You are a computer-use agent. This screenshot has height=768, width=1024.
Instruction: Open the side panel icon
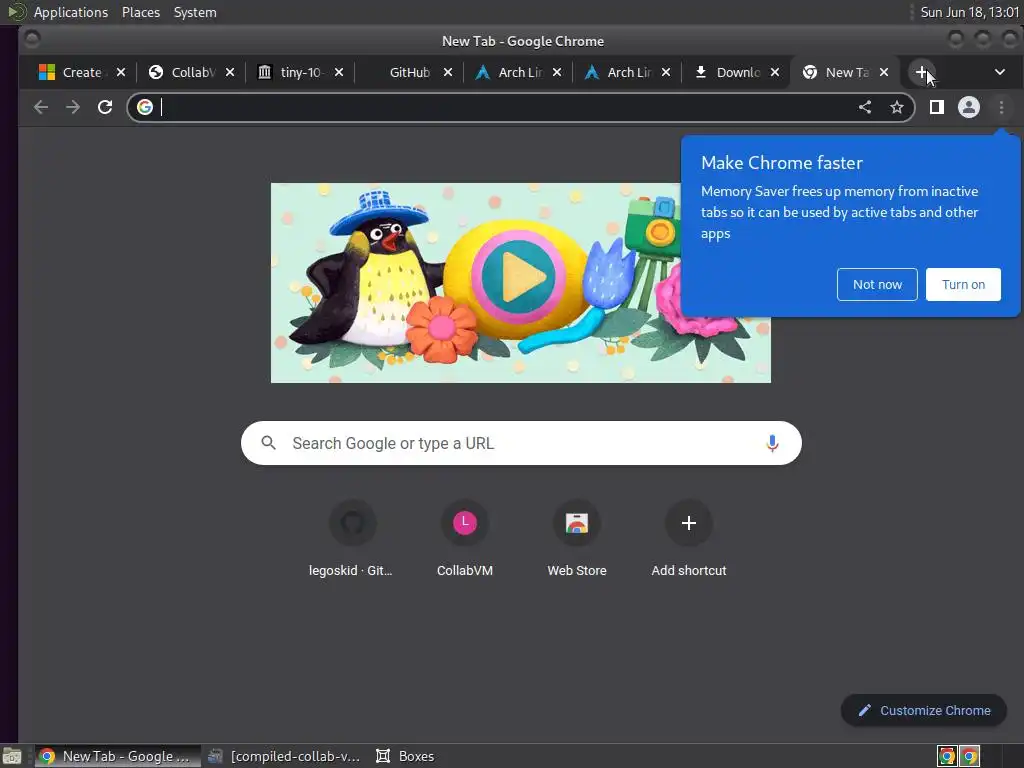(936, 107)
